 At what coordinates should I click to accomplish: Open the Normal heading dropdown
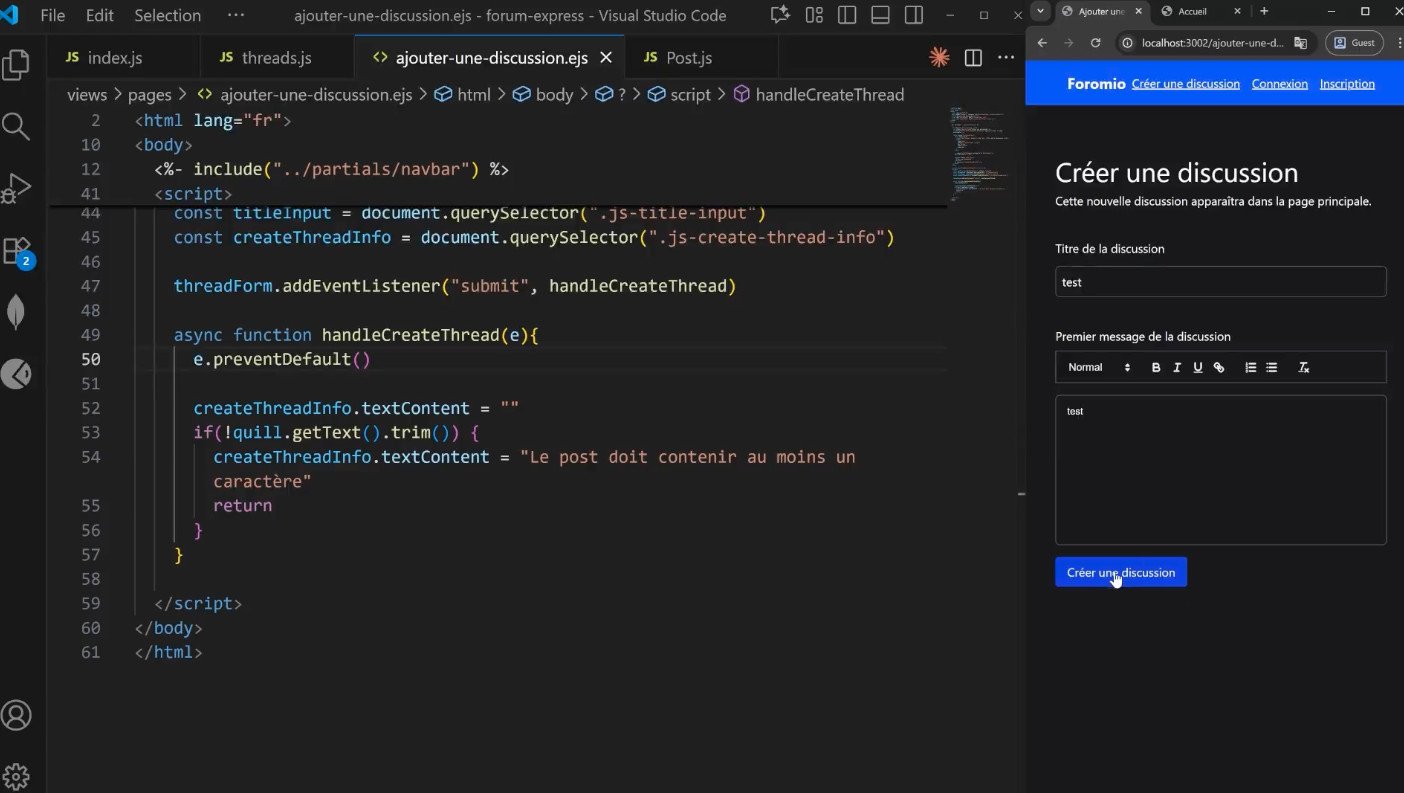coord(1098,368)
